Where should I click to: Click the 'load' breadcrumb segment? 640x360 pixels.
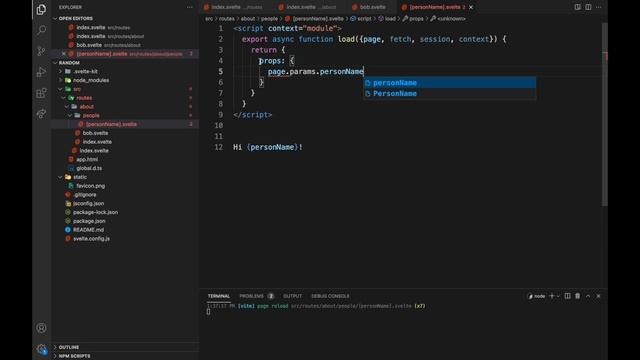coord(390,19)
